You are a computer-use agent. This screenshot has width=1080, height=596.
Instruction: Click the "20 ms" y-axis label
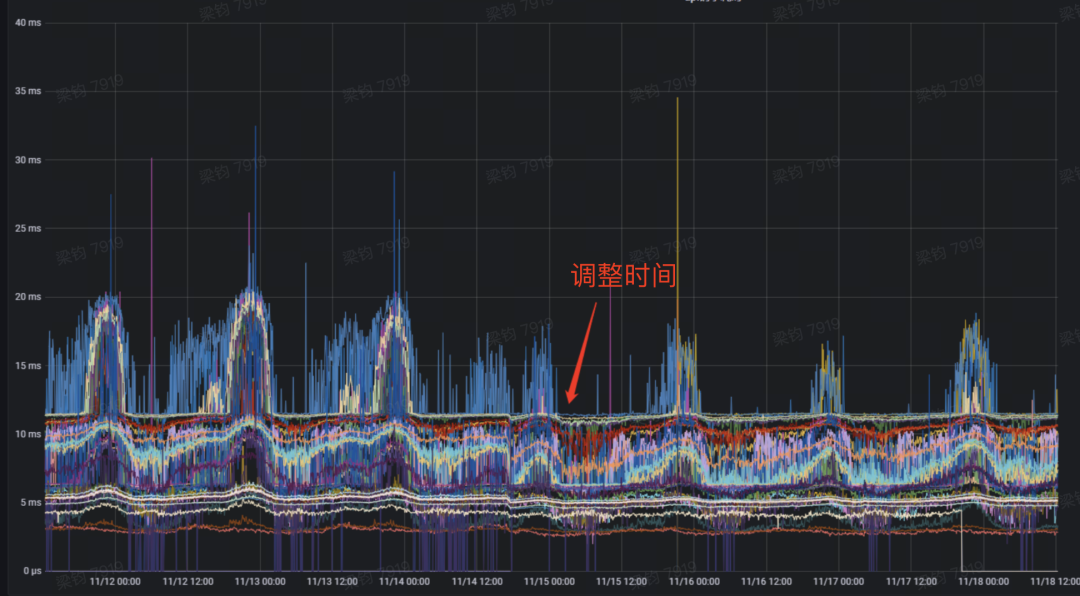click(28, 297)
